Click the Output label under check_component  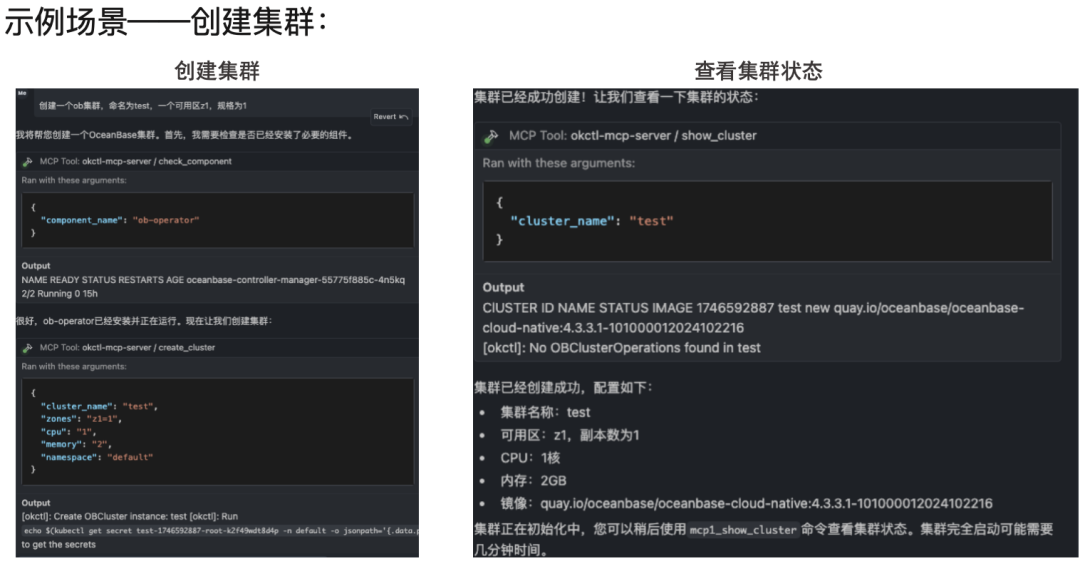click(x=37, y=266)
